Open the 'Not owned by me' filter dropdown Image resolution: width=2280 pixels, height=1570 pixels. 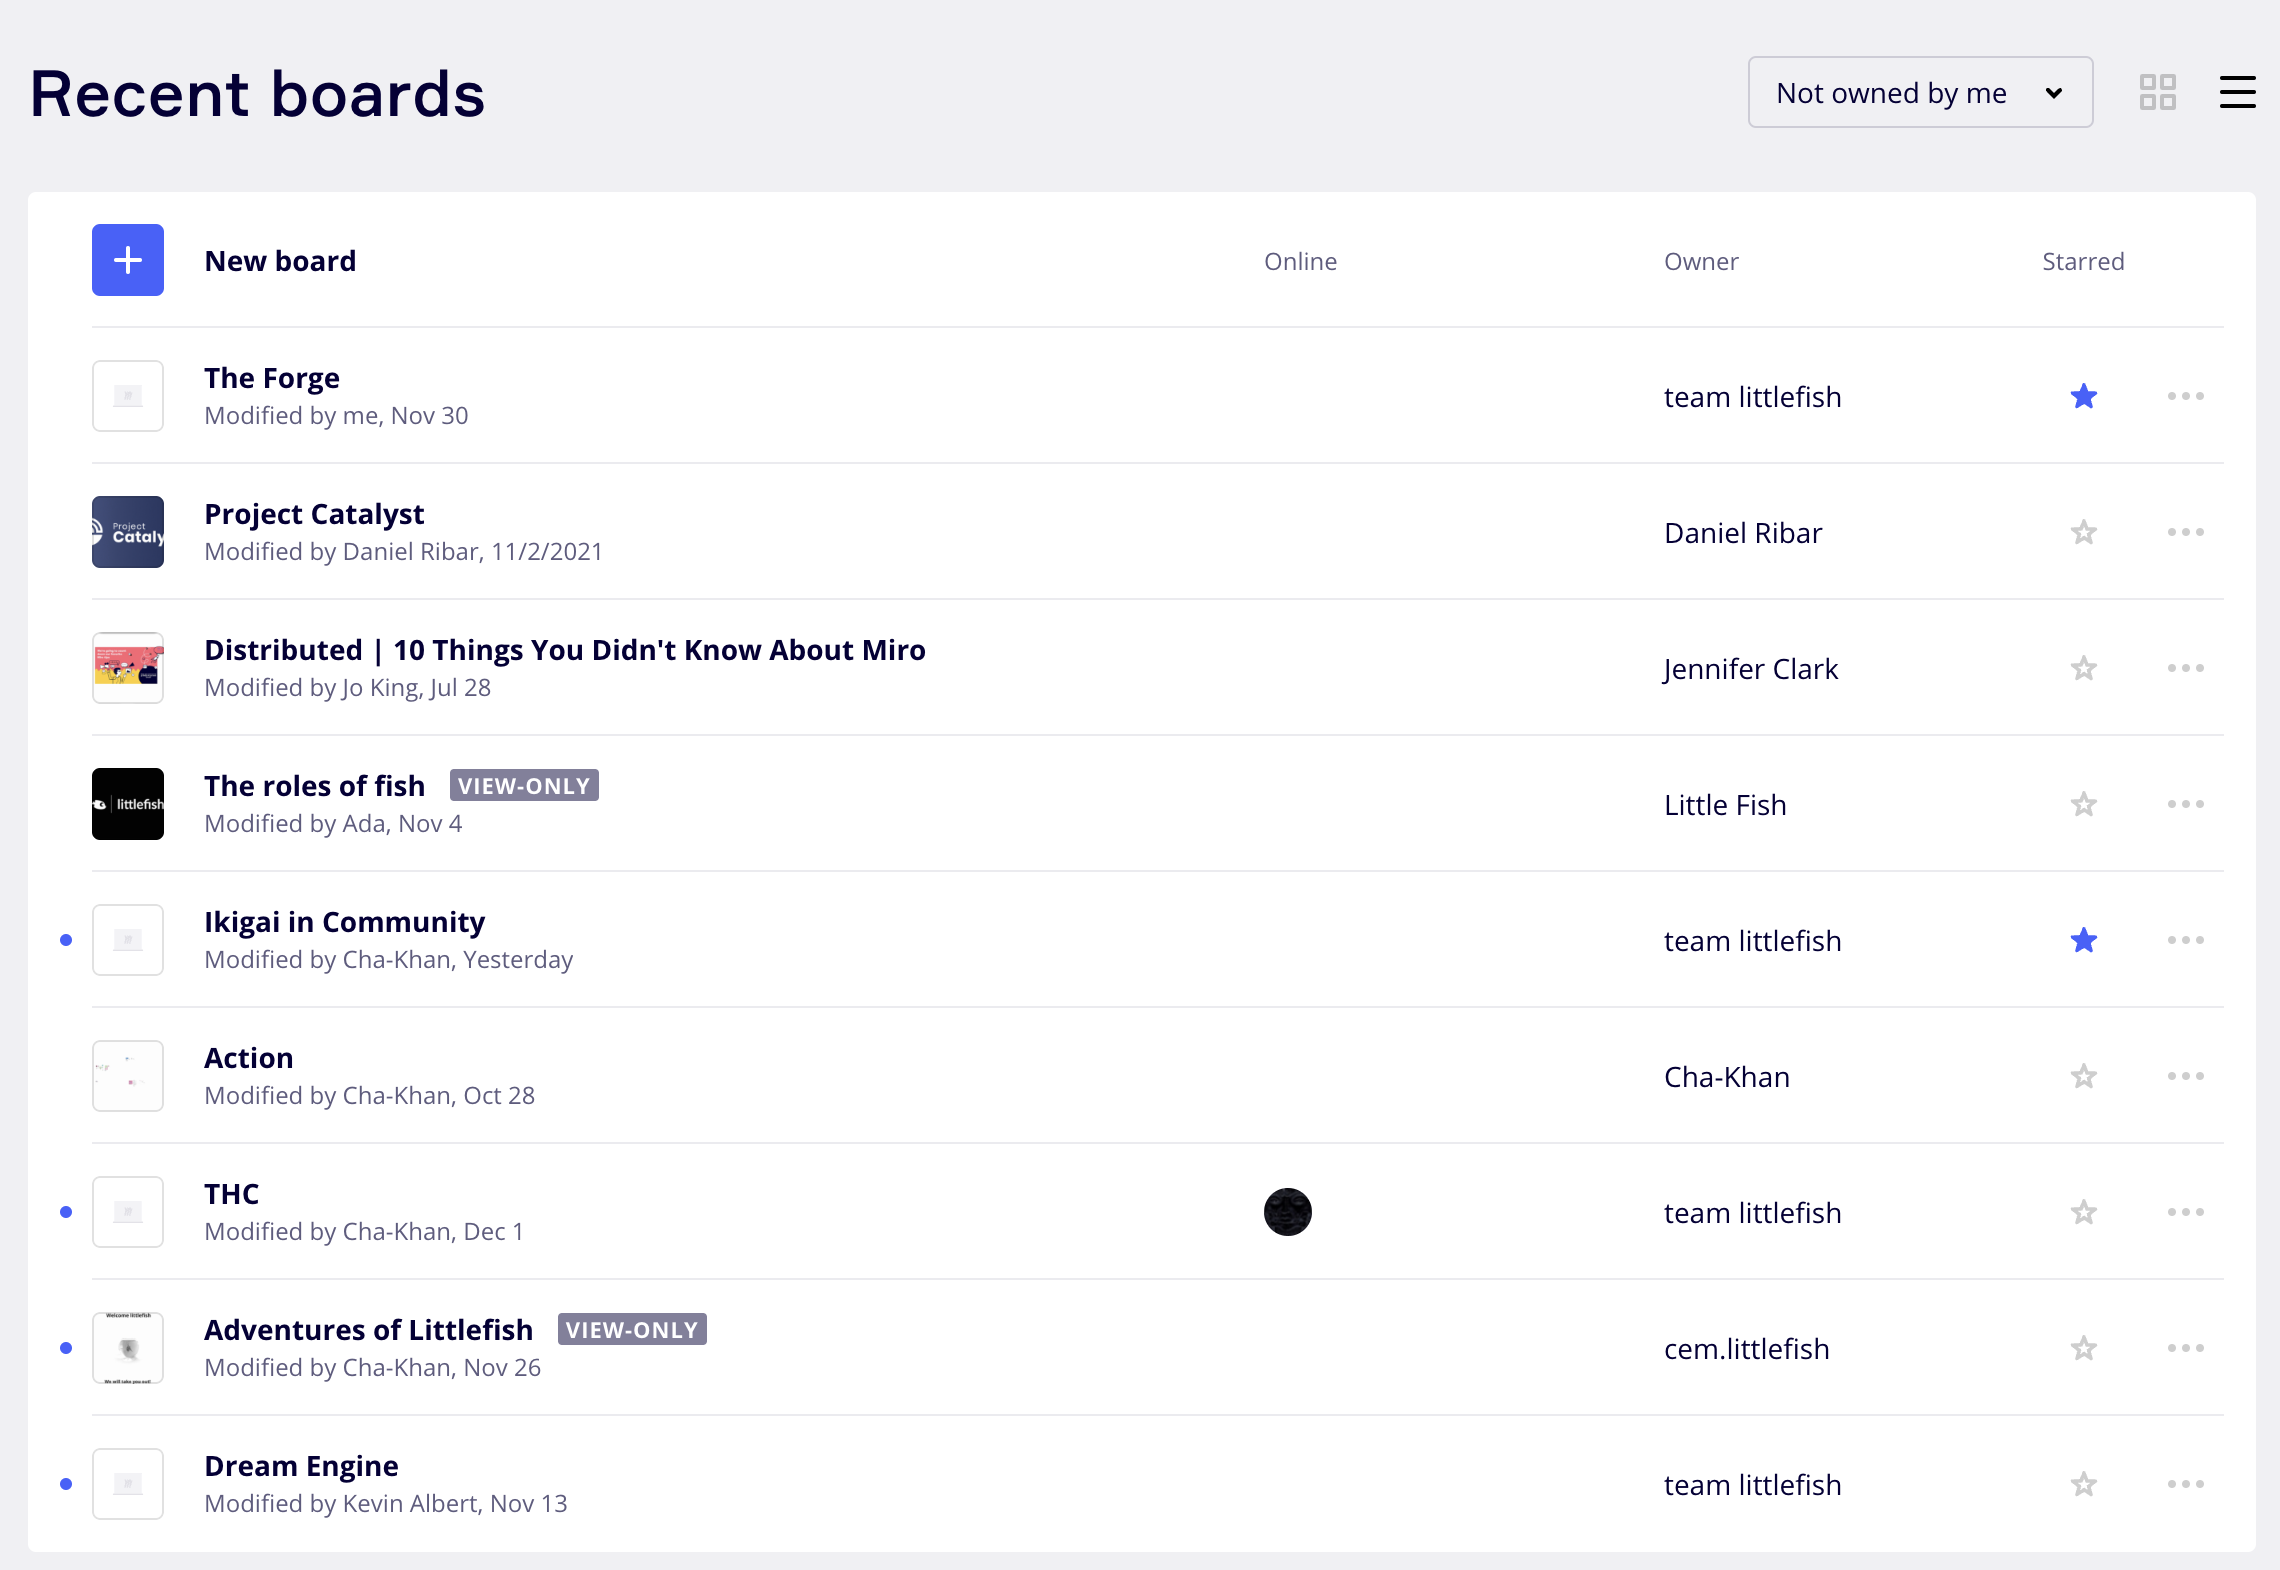point(1919,93)
